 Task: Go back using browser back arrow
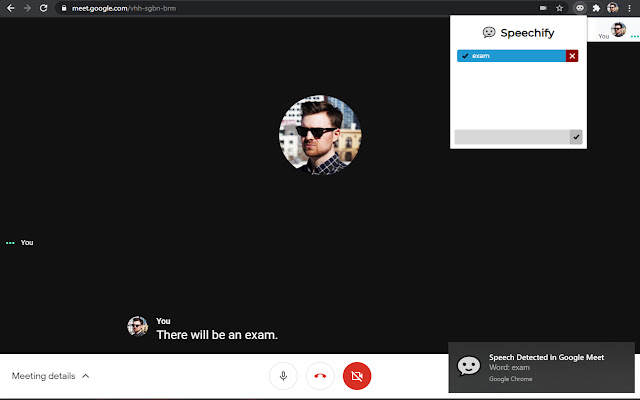pos(11,8)
